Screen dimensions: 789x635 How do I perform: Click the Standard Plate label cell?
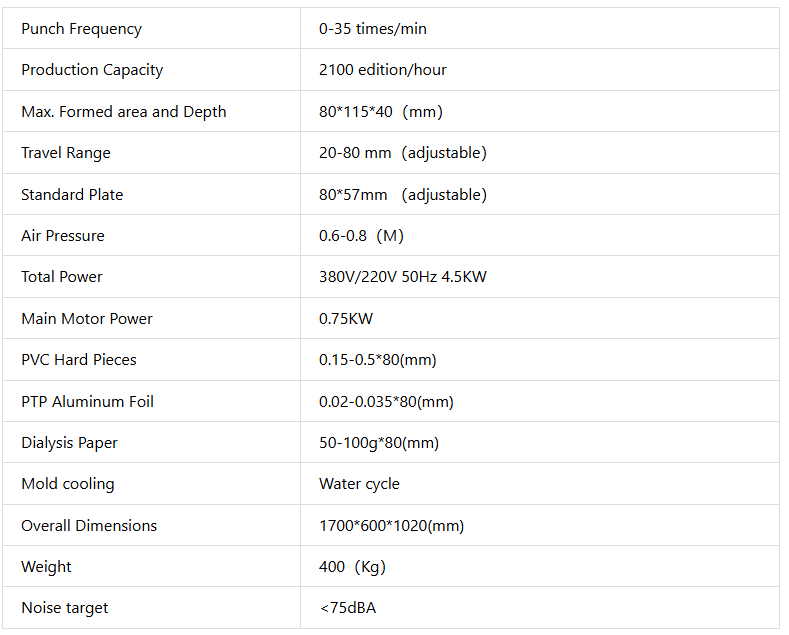(x=72, y=195)
